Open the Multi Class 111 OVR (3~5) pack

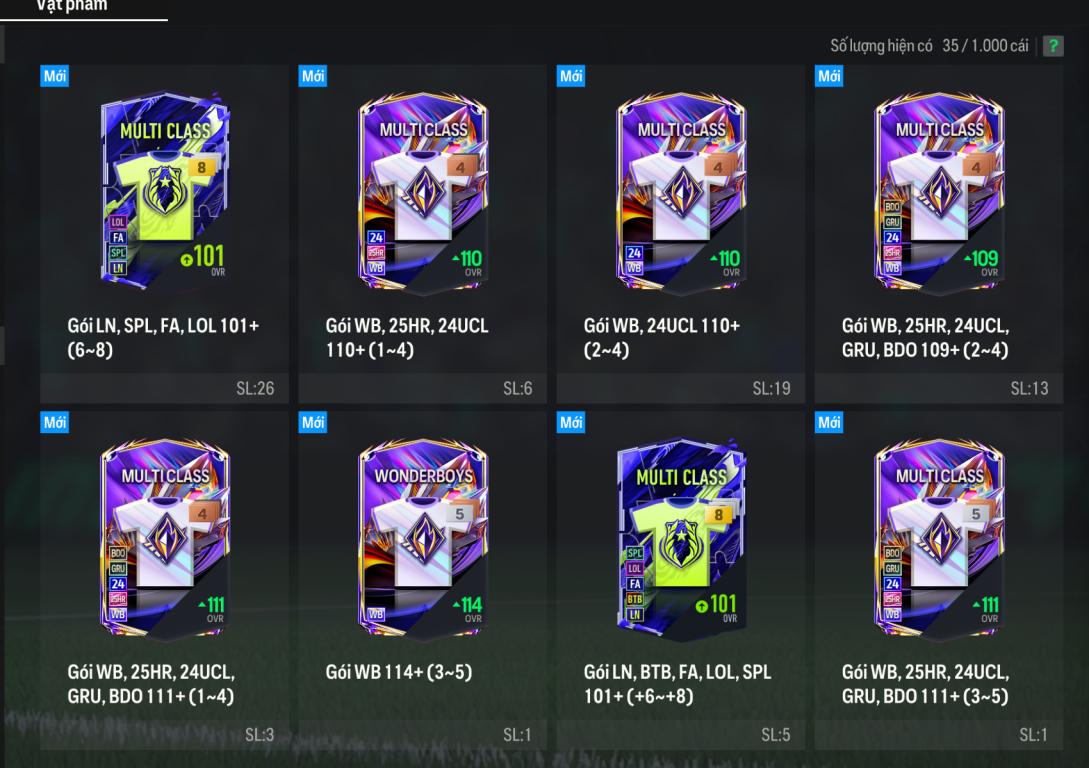coord(939,580)
